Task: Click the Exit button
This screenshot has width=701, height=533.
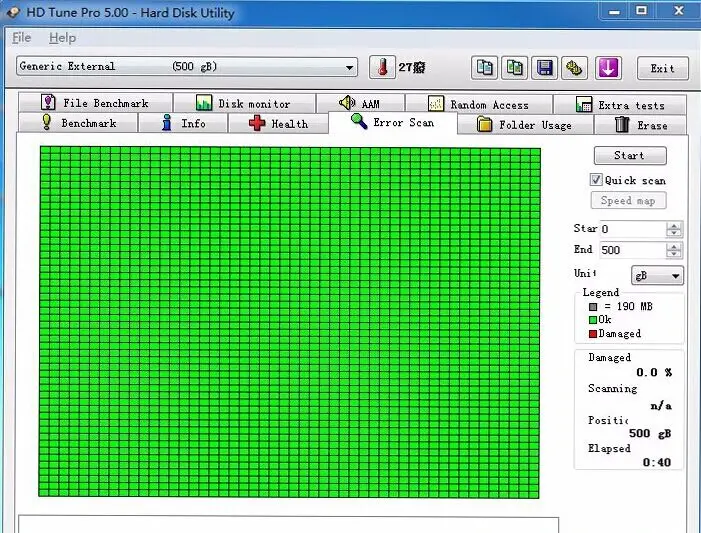Action: (663, 68)
